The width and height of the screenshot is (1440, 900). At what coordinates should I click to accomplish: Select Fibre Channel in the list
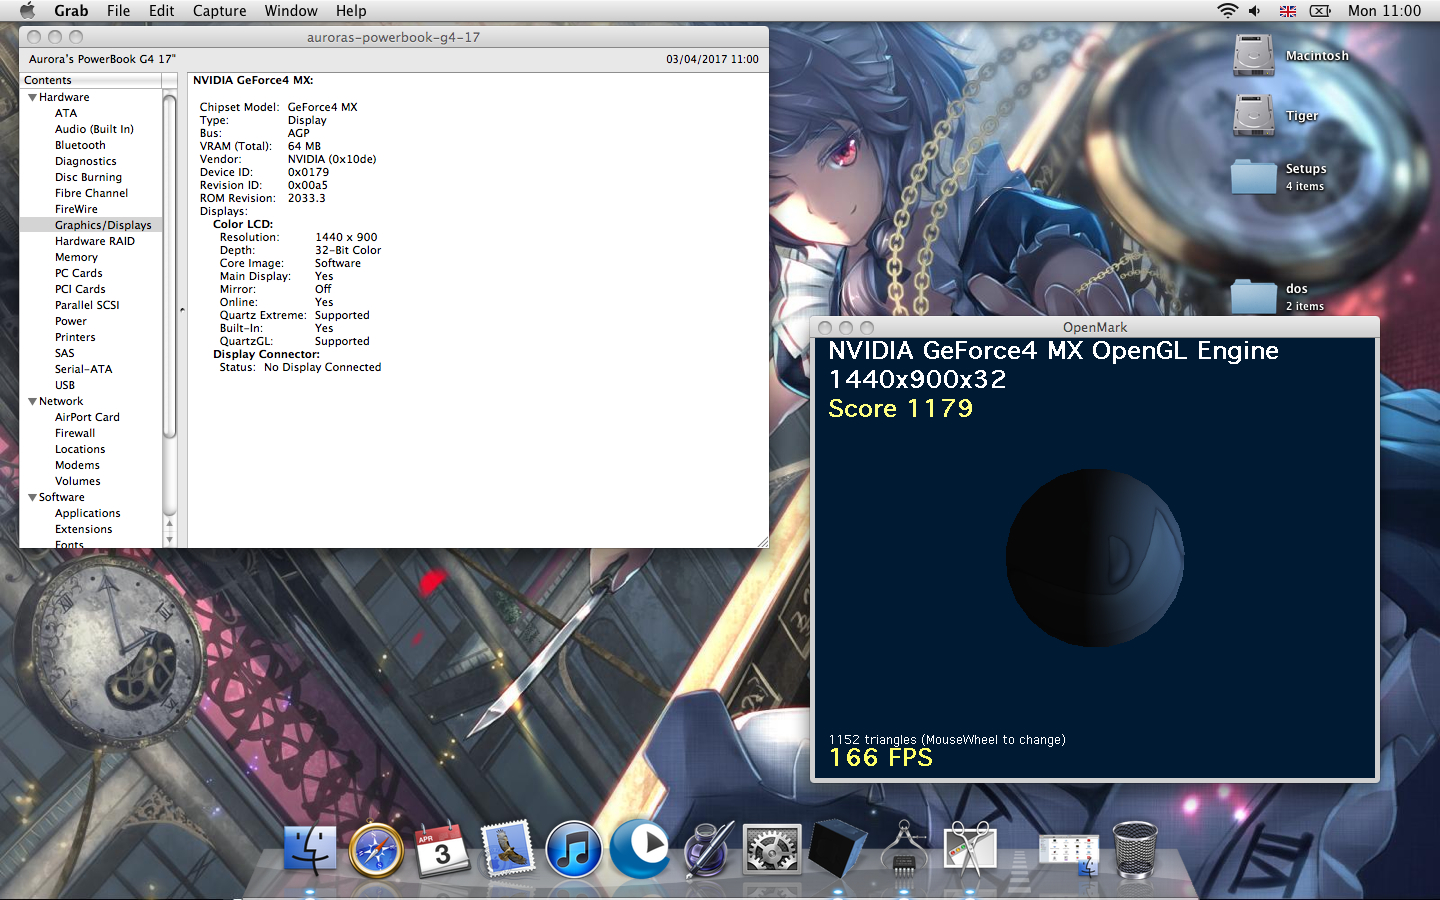pos(91,193)
